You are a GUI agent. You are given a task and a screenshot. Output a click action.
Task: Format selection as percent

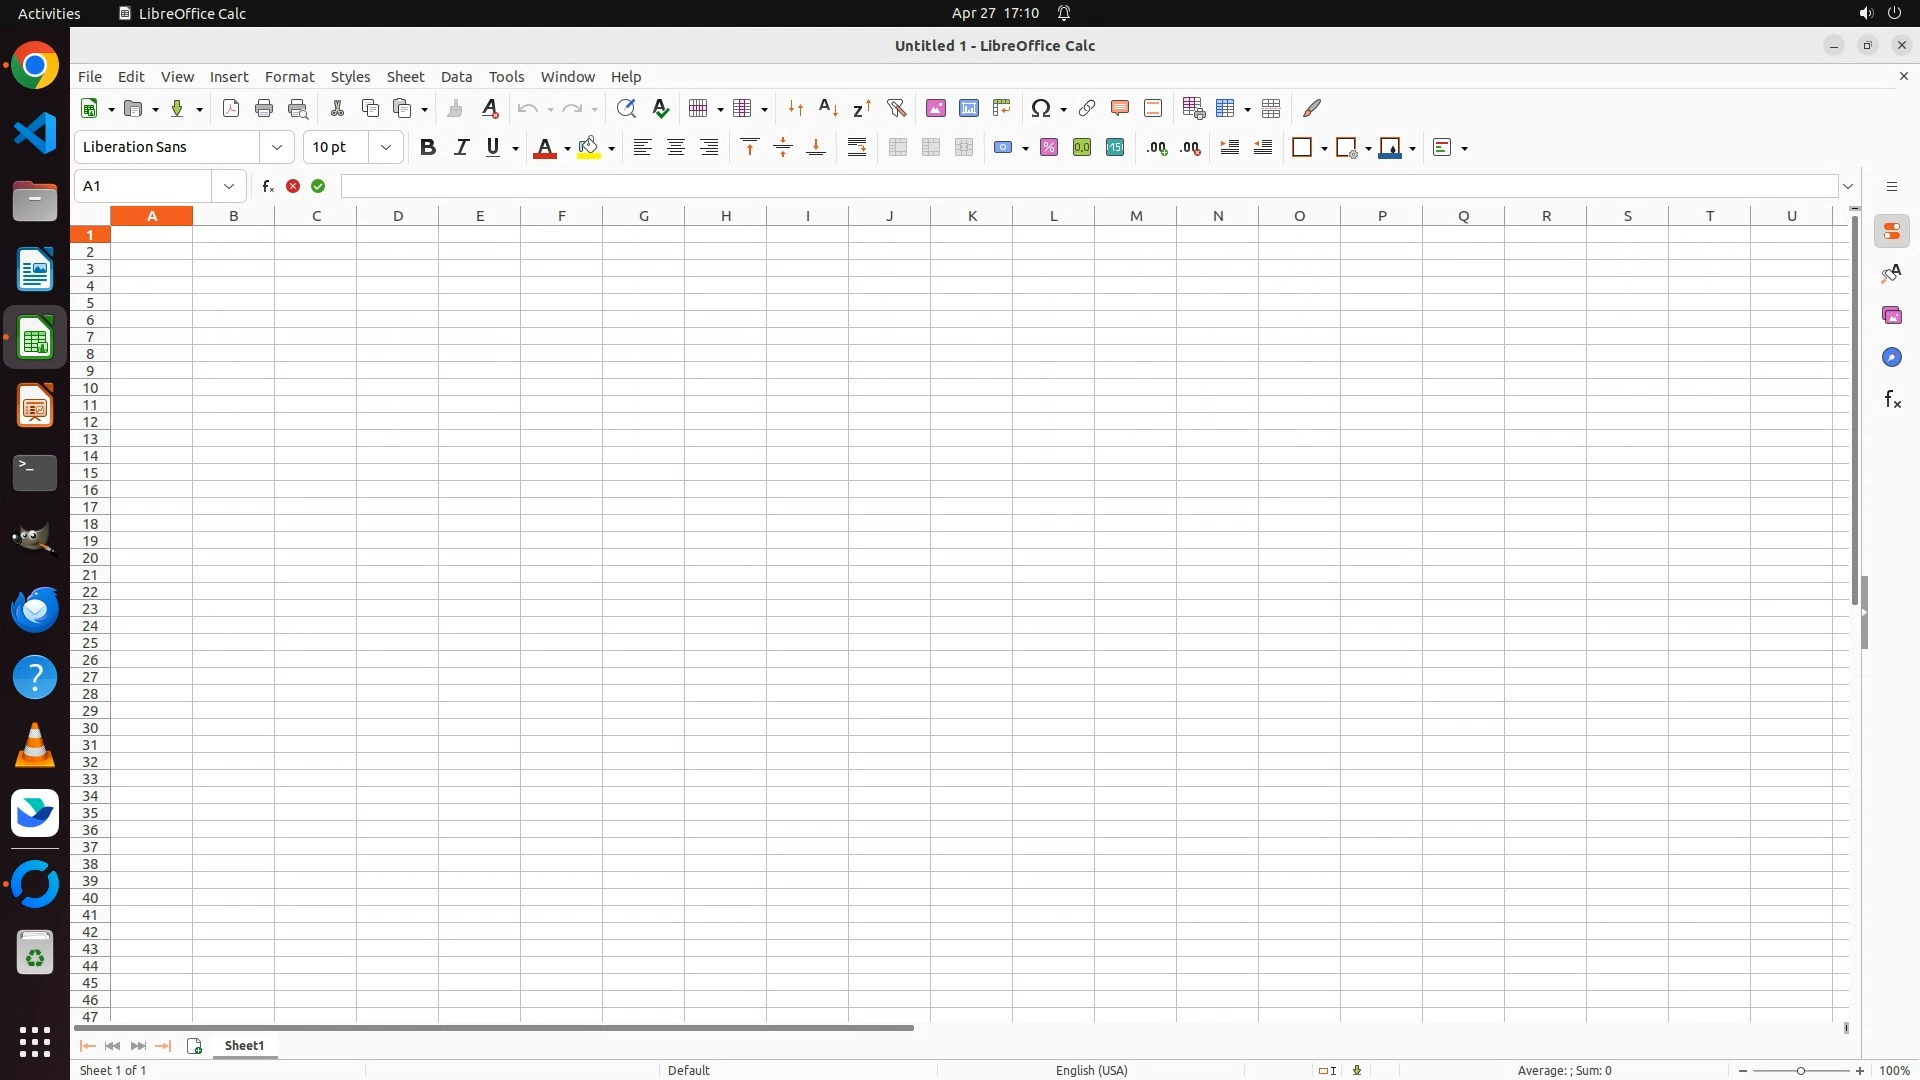[1049, 147]
